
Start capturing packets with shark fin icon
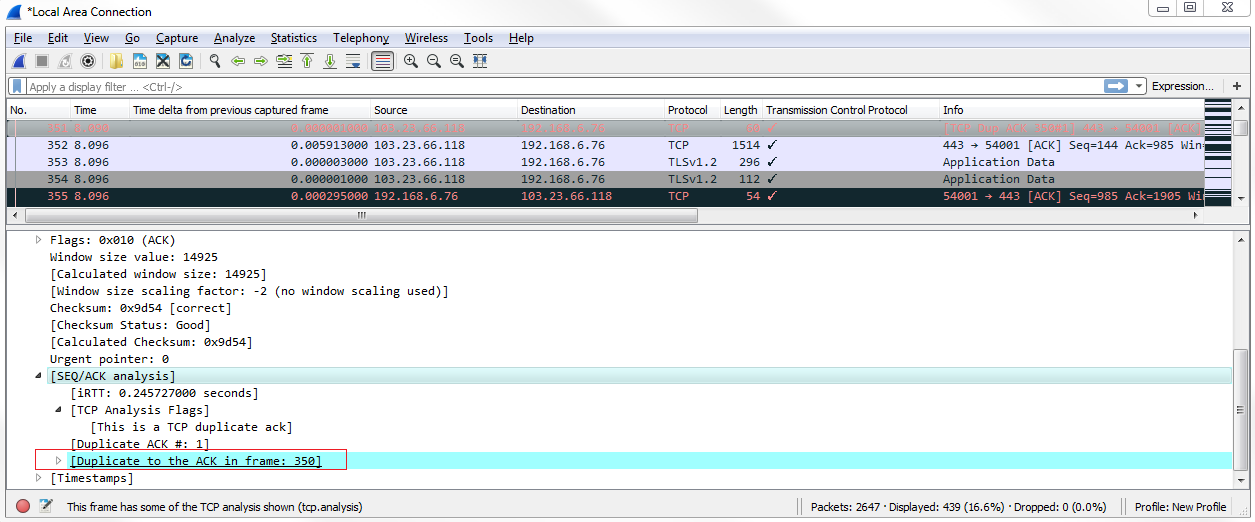point(19,61)
